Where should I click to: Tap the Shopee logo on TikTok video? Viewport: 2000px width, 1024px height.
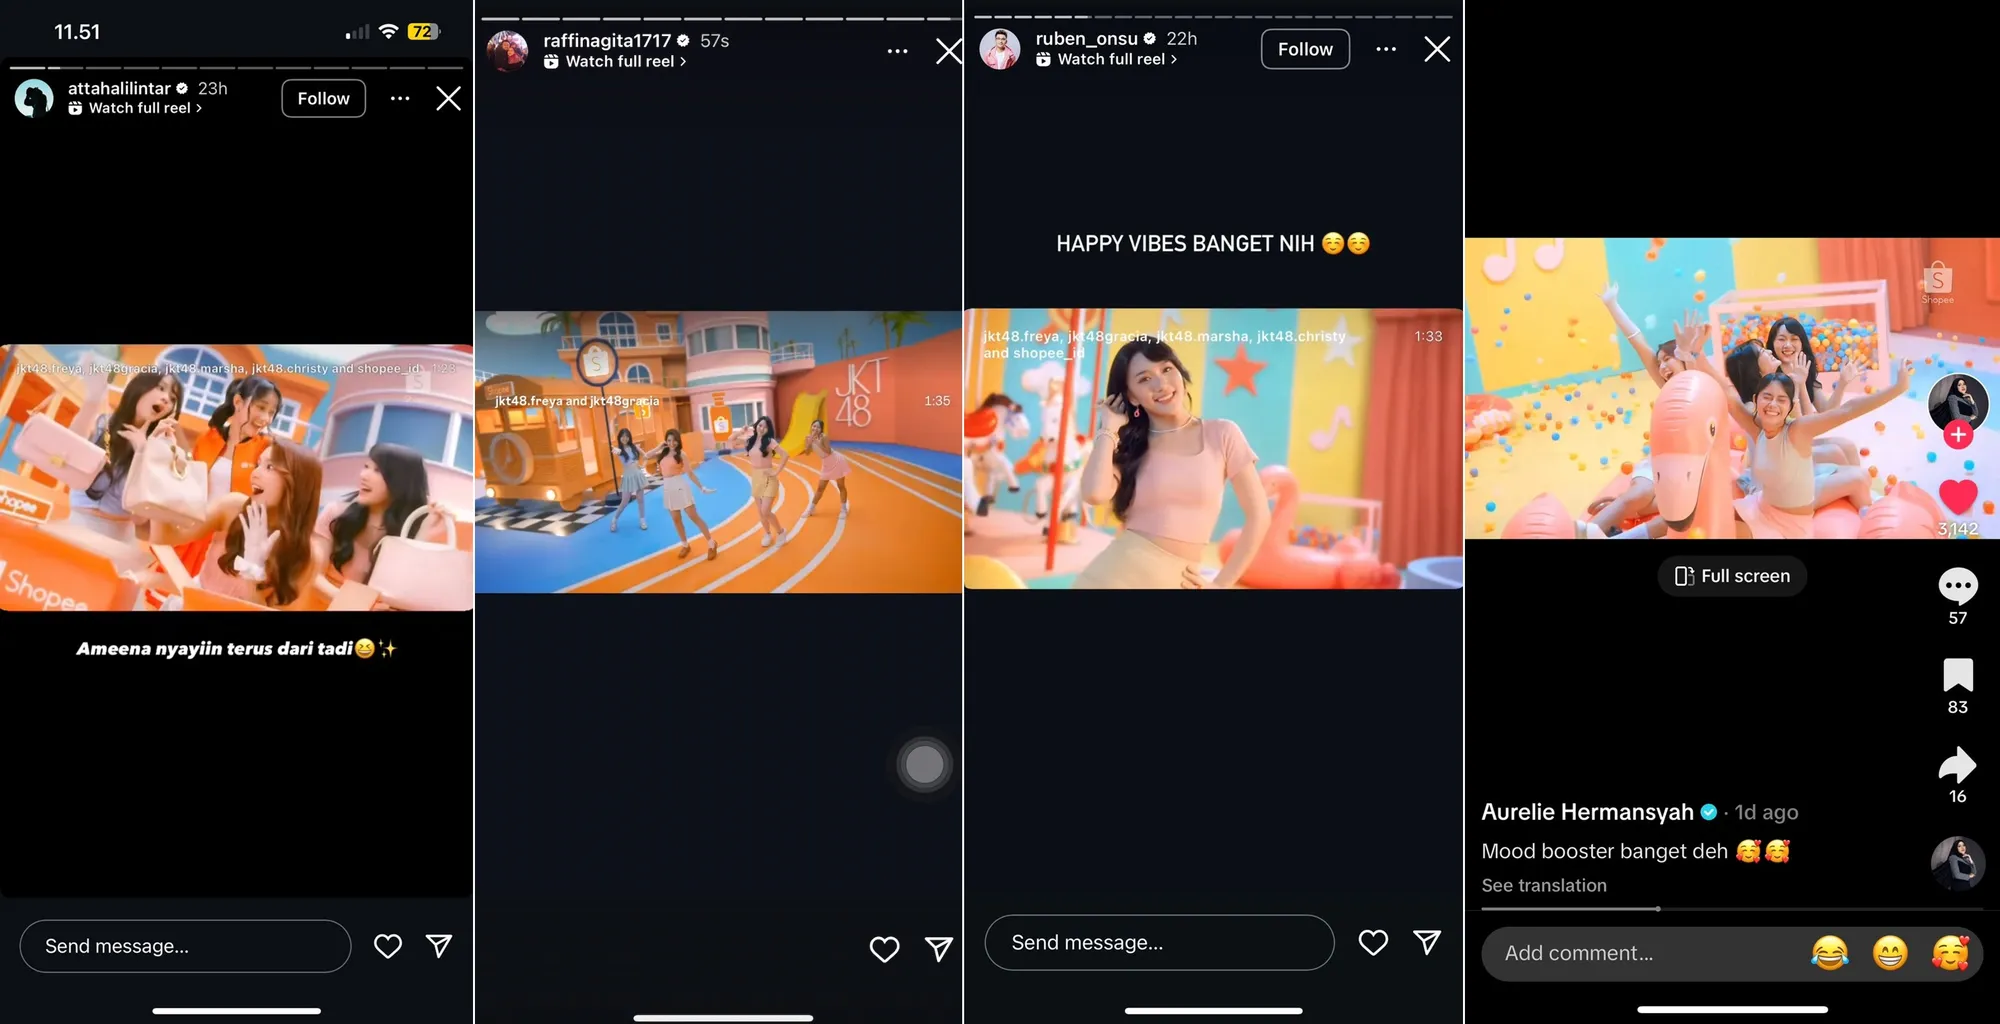(x=1937, y=282)
